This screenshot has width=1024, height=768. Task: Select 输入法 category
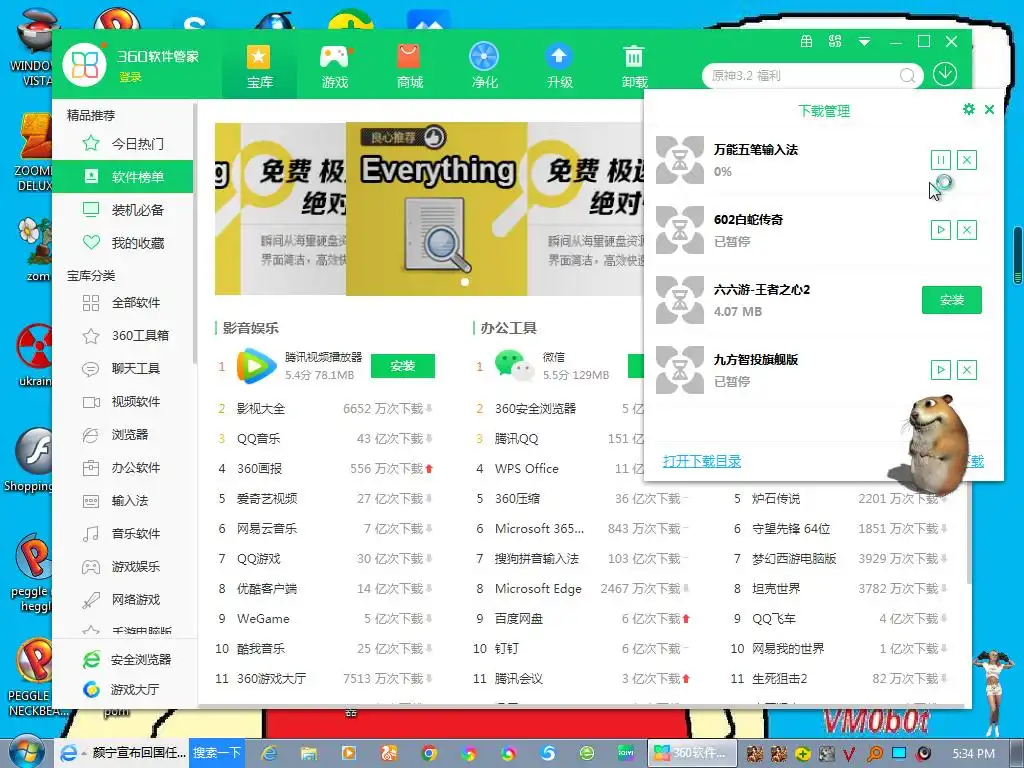click(123, 501)
